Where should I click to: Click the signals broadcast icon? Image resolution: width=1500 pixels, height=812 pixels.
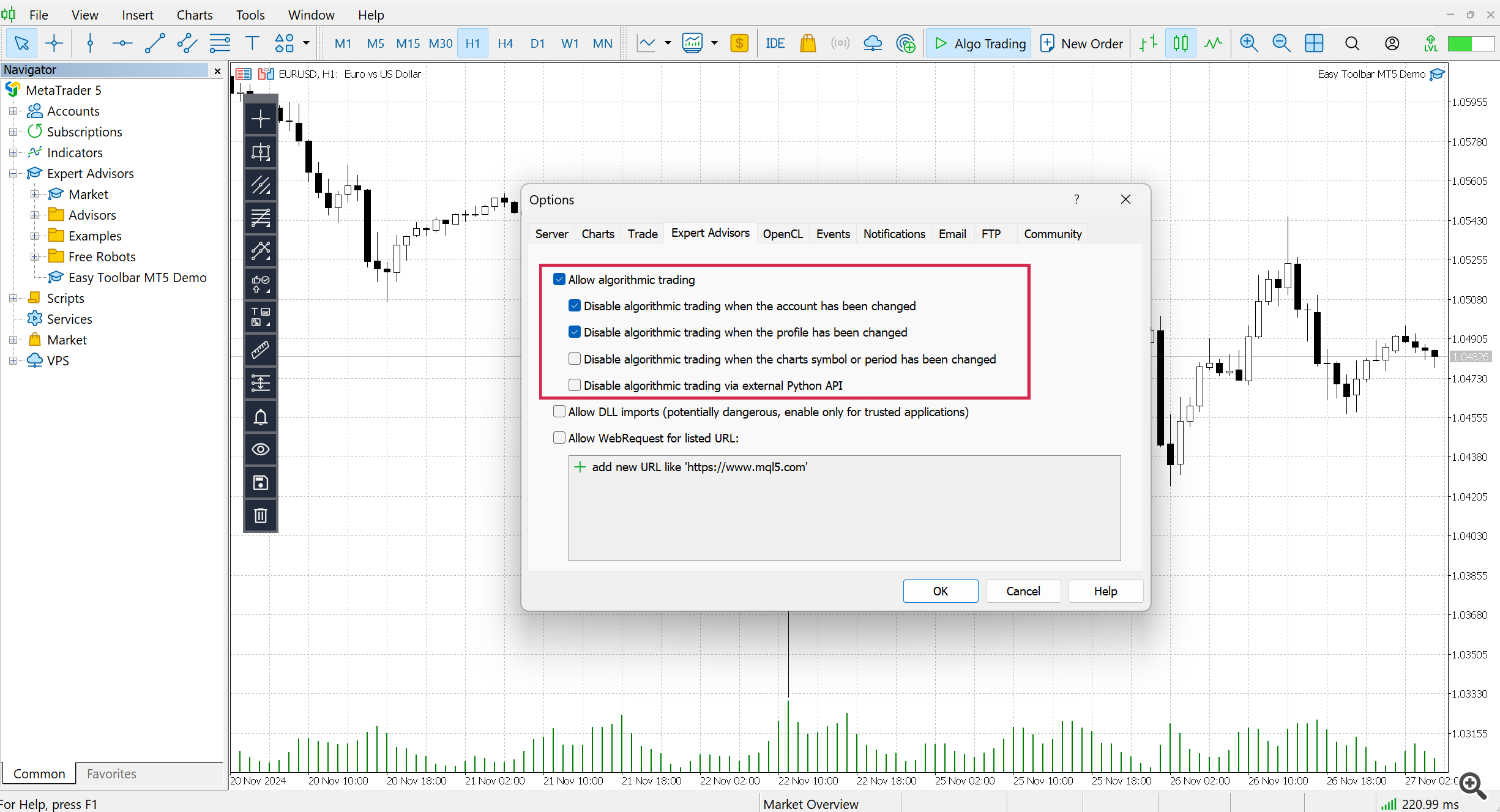click(x=840, y=43)
